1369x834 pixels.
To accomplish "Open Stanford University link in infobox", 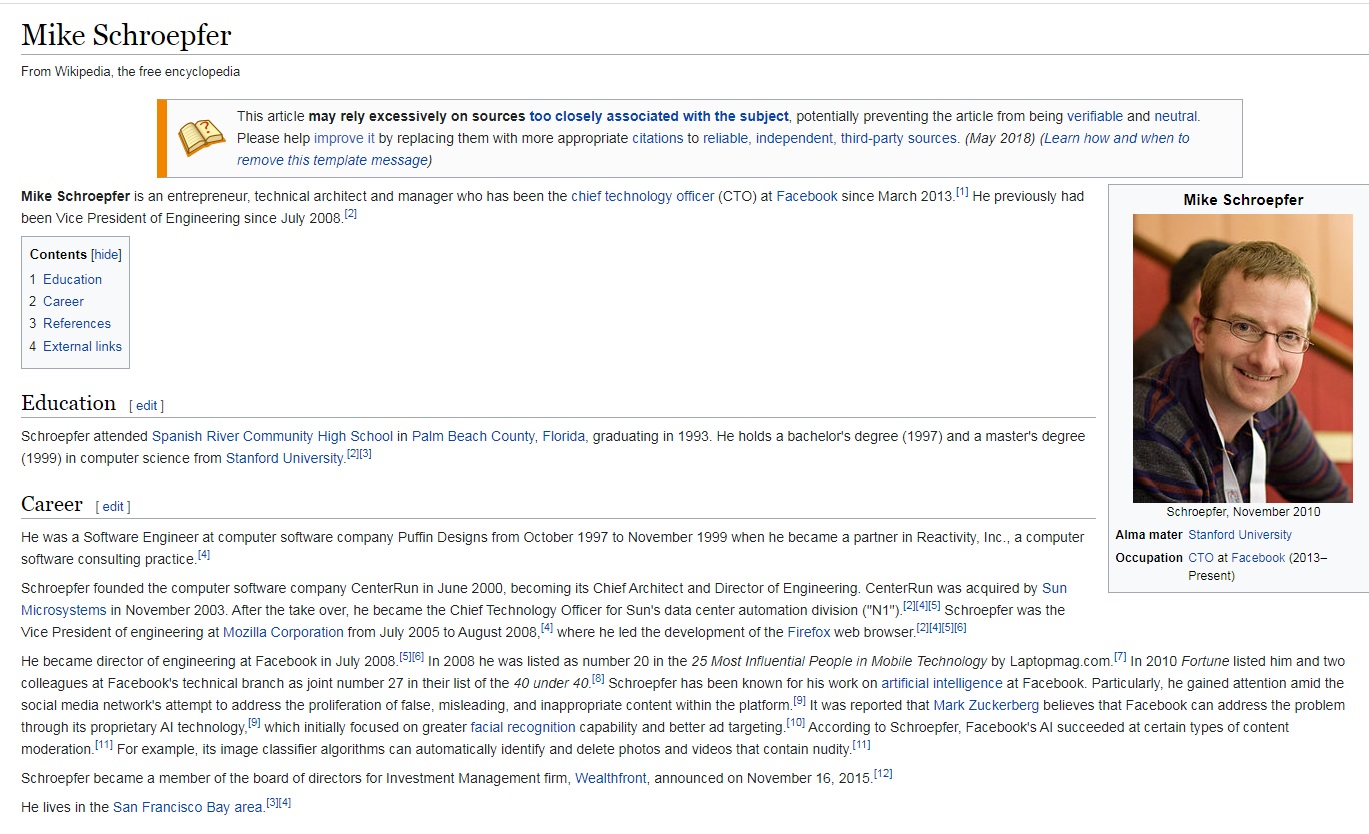I will tap(1240, 535).
